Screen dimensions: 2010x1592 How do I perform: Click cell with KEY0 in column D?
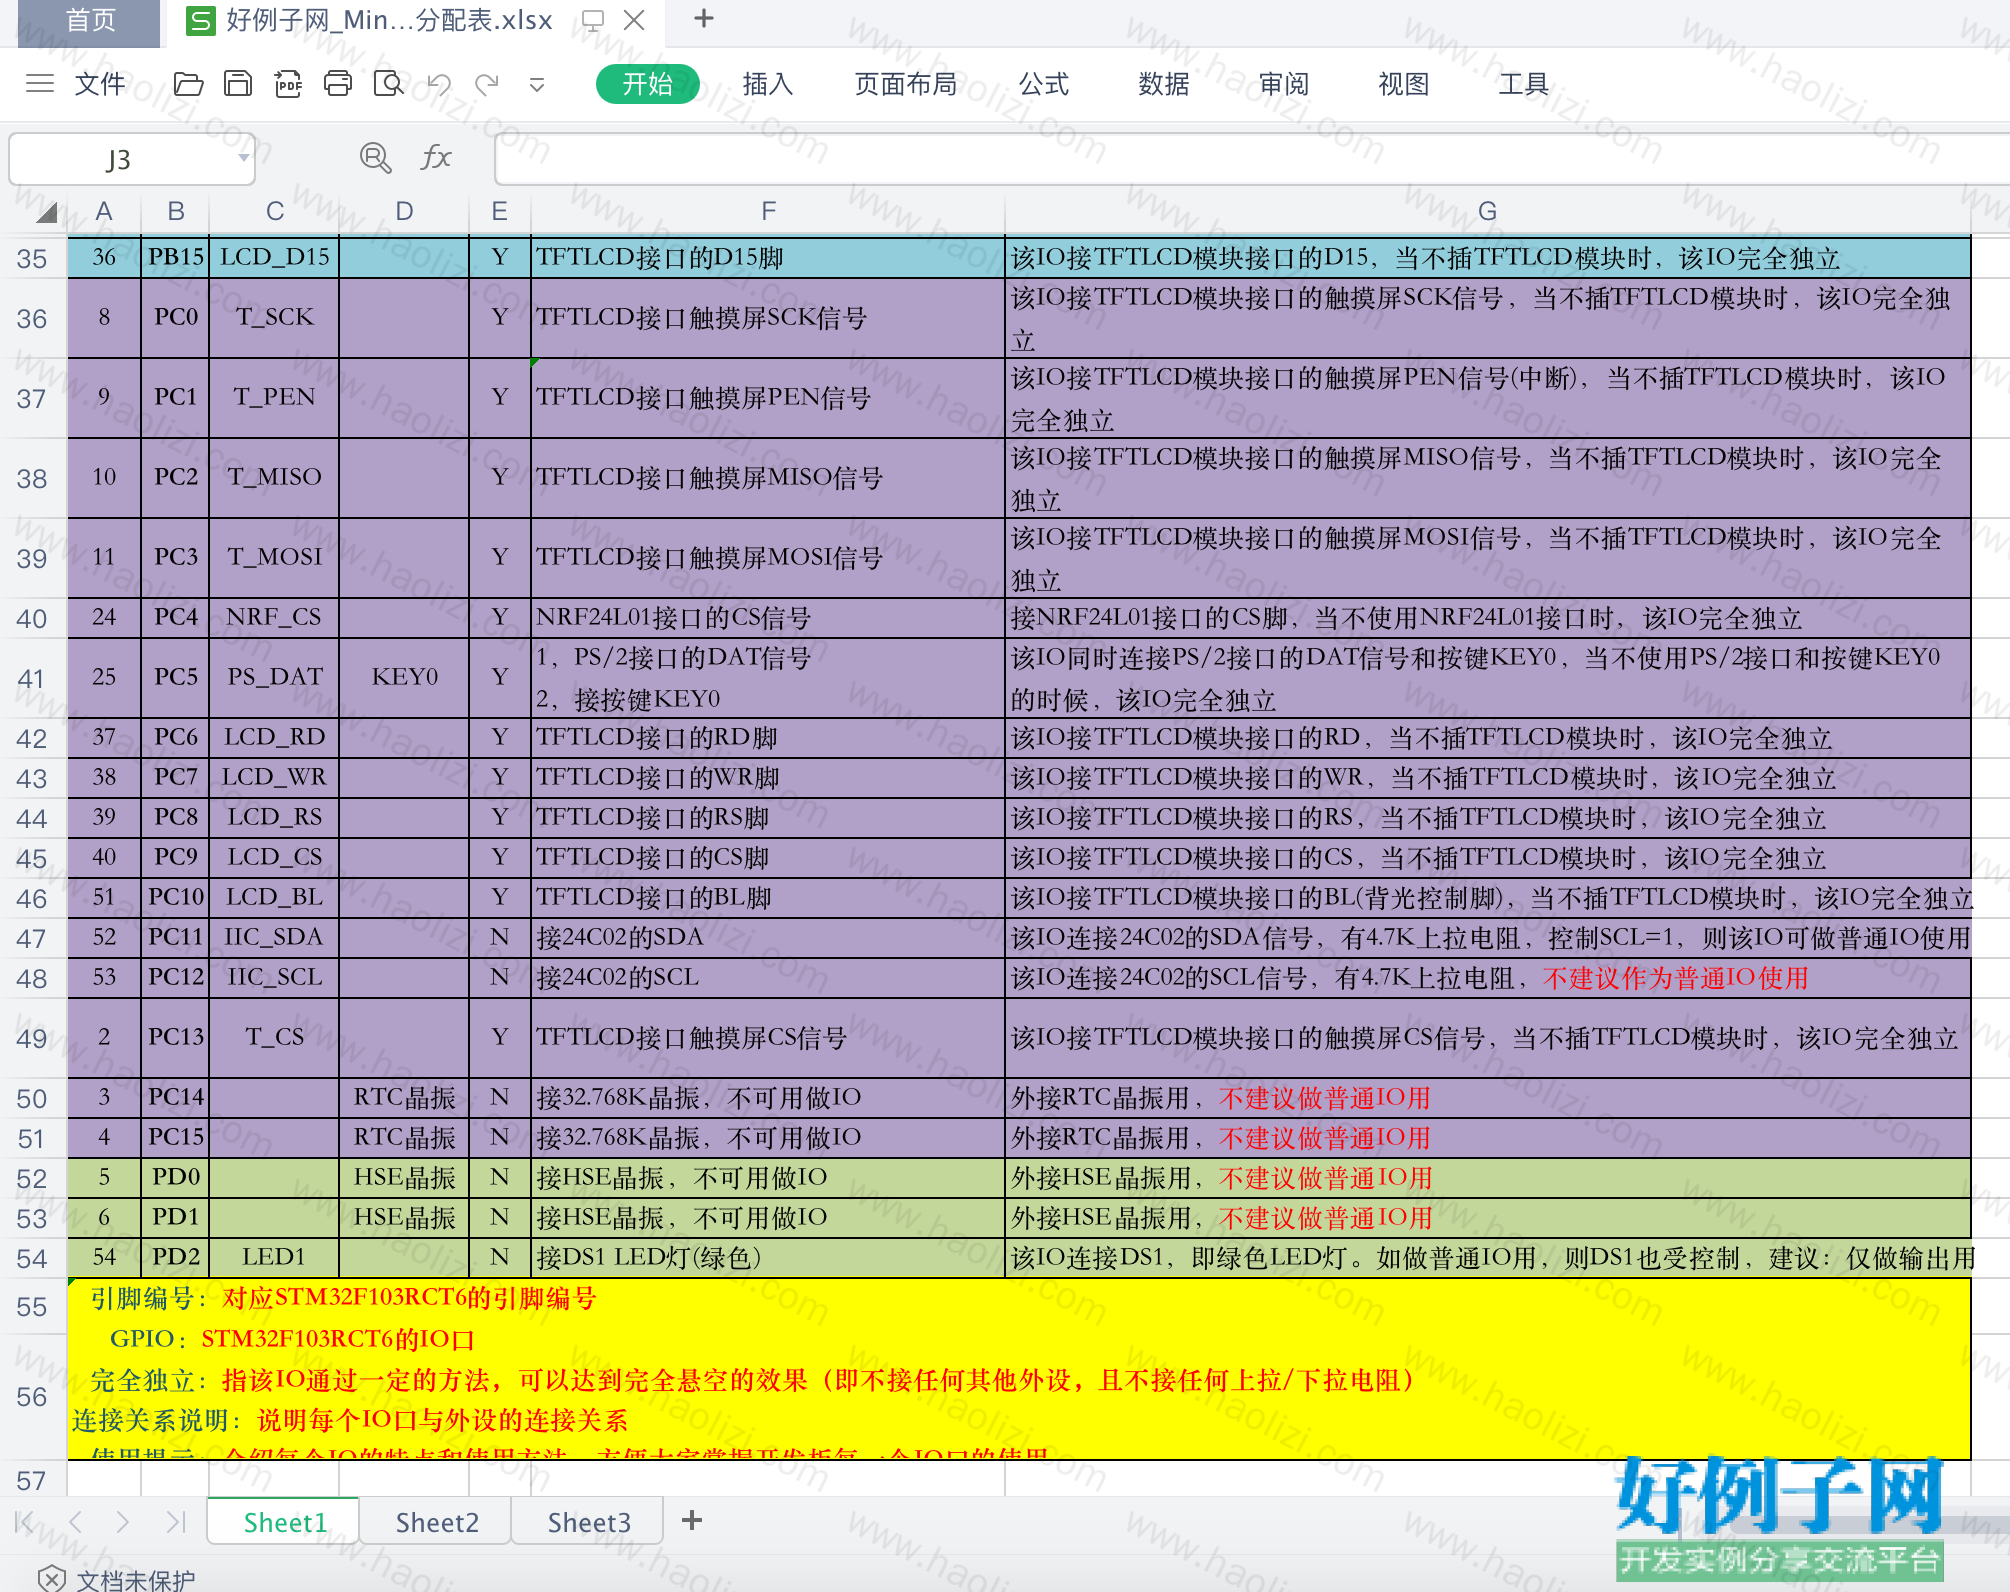pyautogui.click(x=405, y=677)
